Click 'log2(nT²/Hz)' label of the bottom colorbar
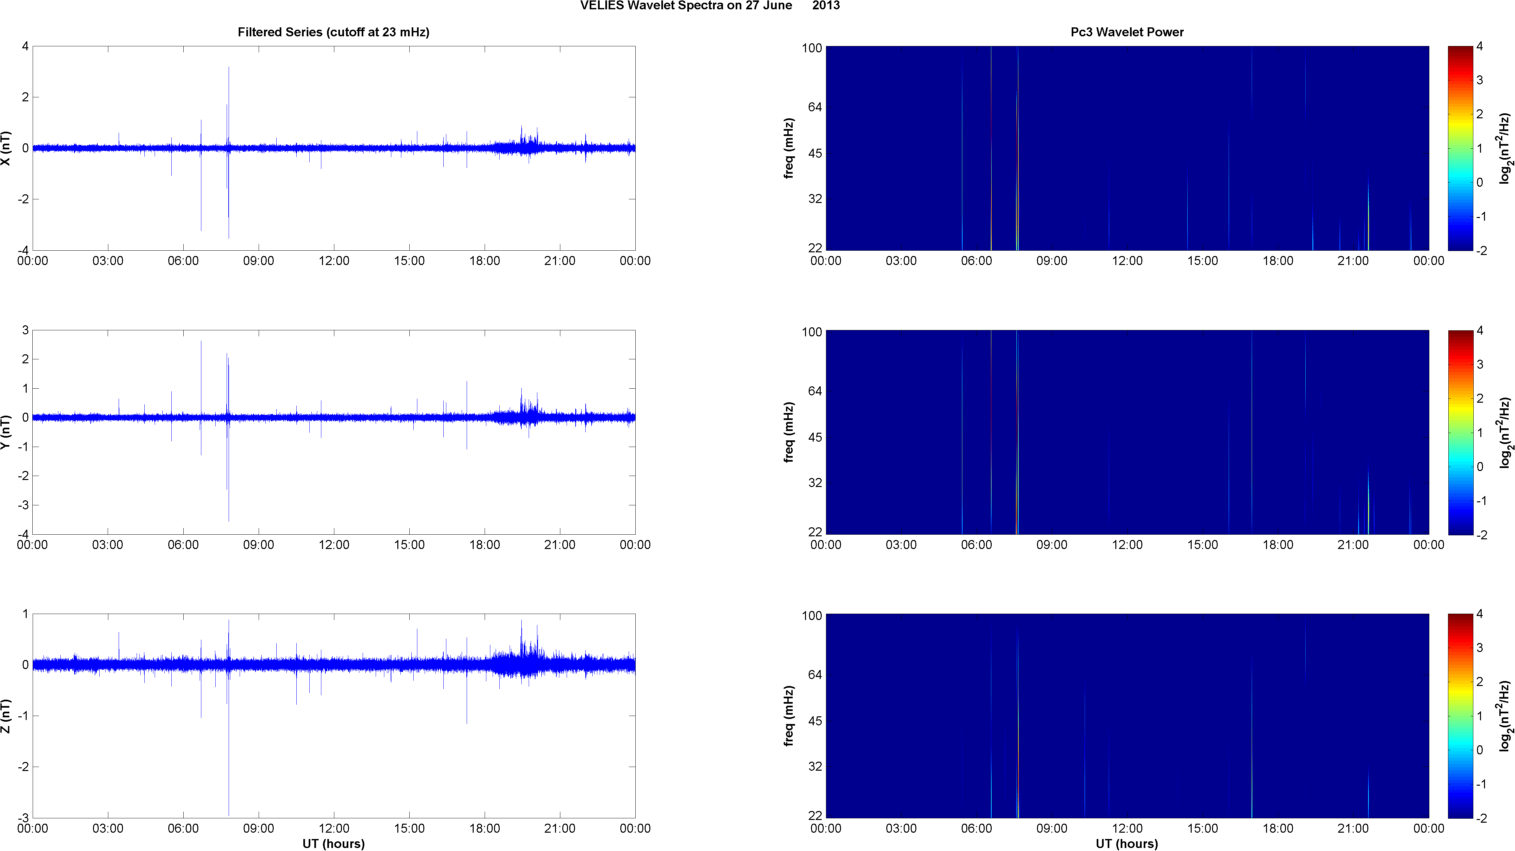 click(x=1505, y=716)
